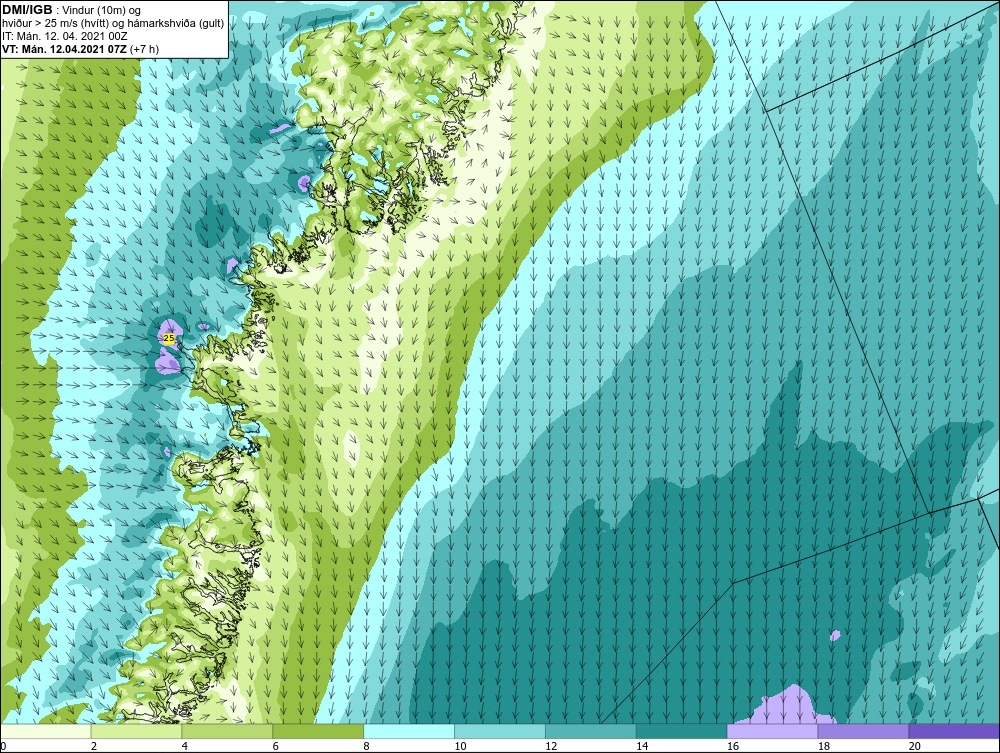Click the 16–18 m/s lavender legend swatch
The width and height of the screenshot is (1000, 753).
[772, 731]
